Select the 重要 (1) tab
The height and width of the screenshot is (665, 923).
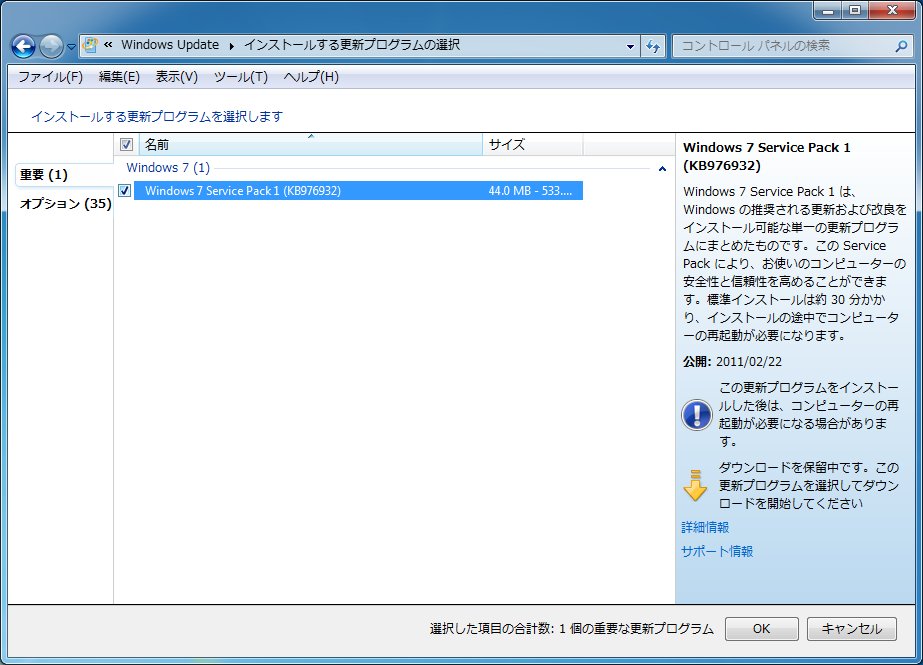coord(64,175)
